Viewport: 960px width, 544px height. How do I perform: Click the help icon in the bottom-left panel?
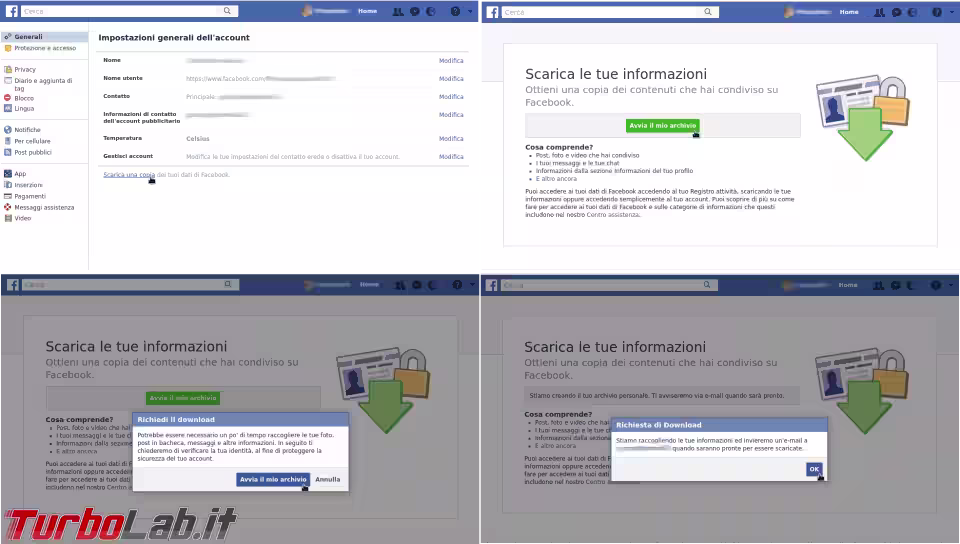click(x=457, y=285)
